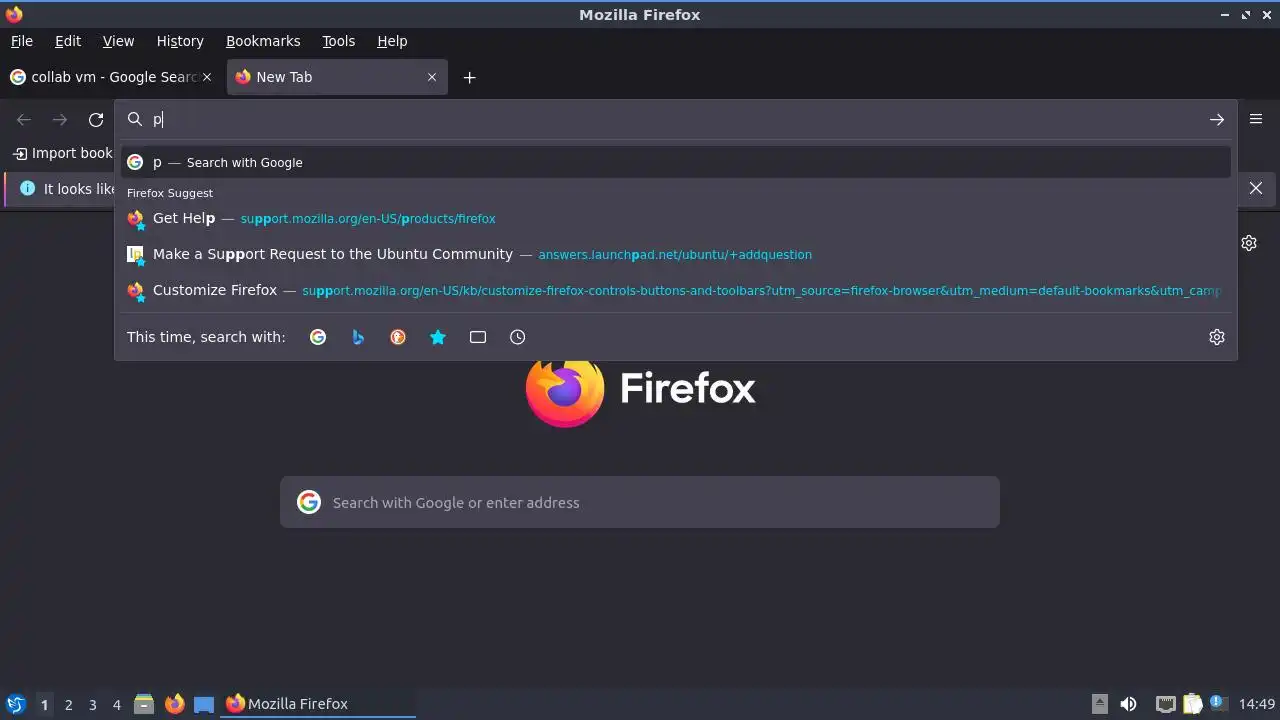Go forward to next page
The height and width of the screenshot is (720, 1280).
click(60, 120)
